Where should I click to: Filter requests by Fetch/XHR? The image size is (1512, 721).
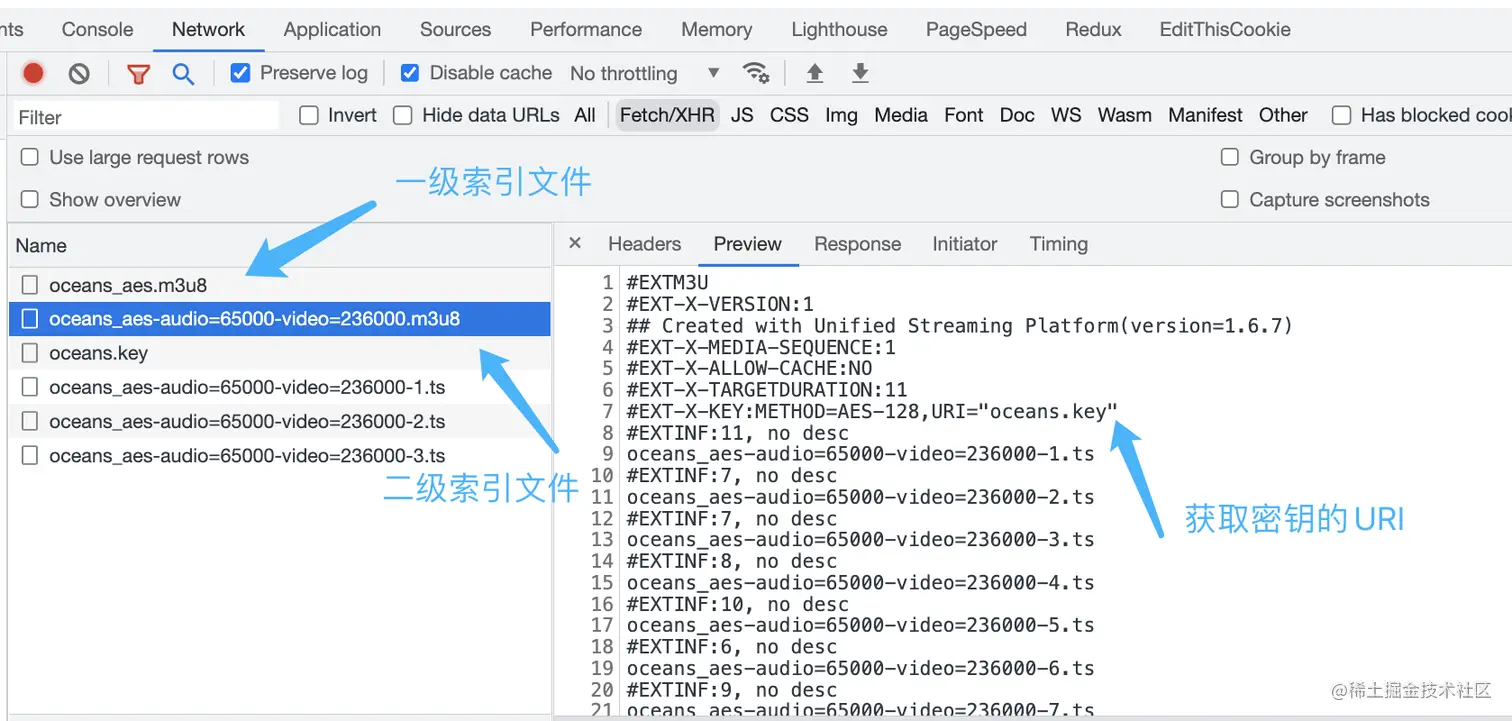click(667, 115)
